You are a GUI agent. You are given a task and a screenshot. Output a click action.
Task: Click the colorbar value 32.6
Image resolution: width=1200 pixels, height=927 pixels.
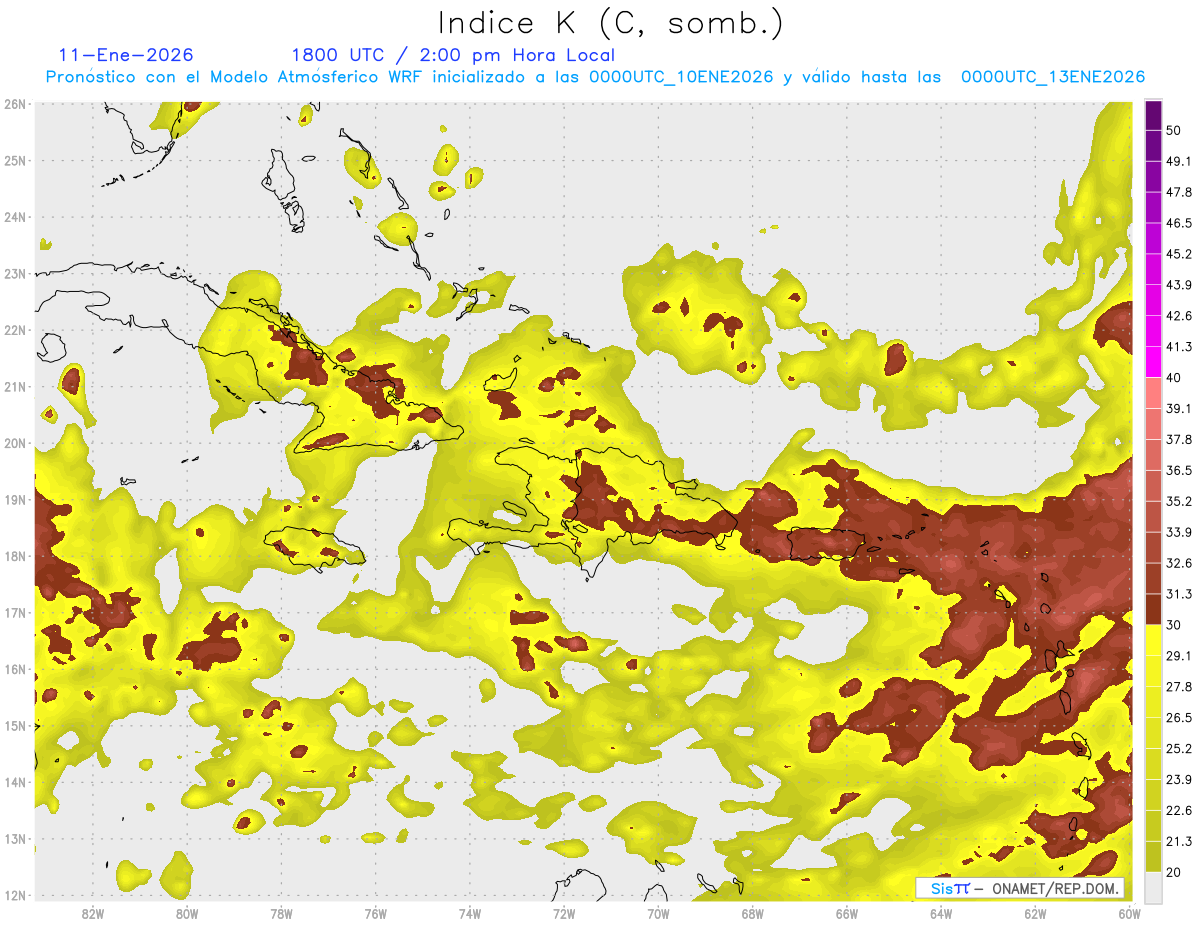[x=1179, y=563]
